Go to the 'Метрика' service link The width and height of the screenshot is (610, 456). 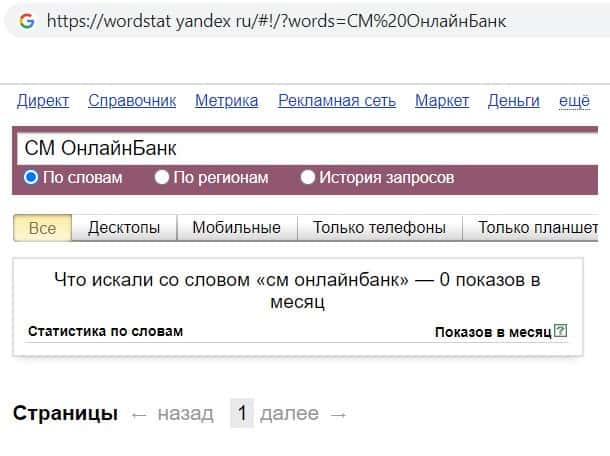[x=226, y=100]
